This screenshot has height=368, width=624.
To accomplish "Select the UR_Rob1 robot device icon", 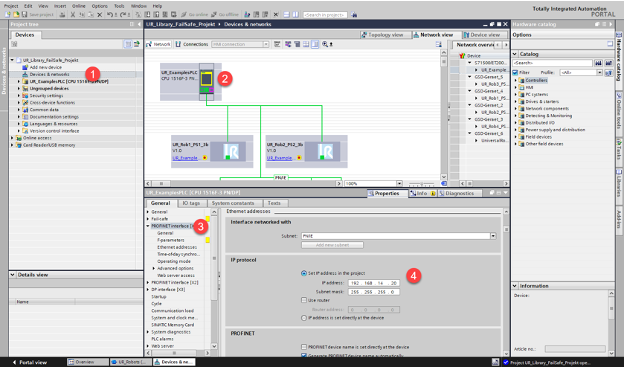I will [x=231, y=152].
